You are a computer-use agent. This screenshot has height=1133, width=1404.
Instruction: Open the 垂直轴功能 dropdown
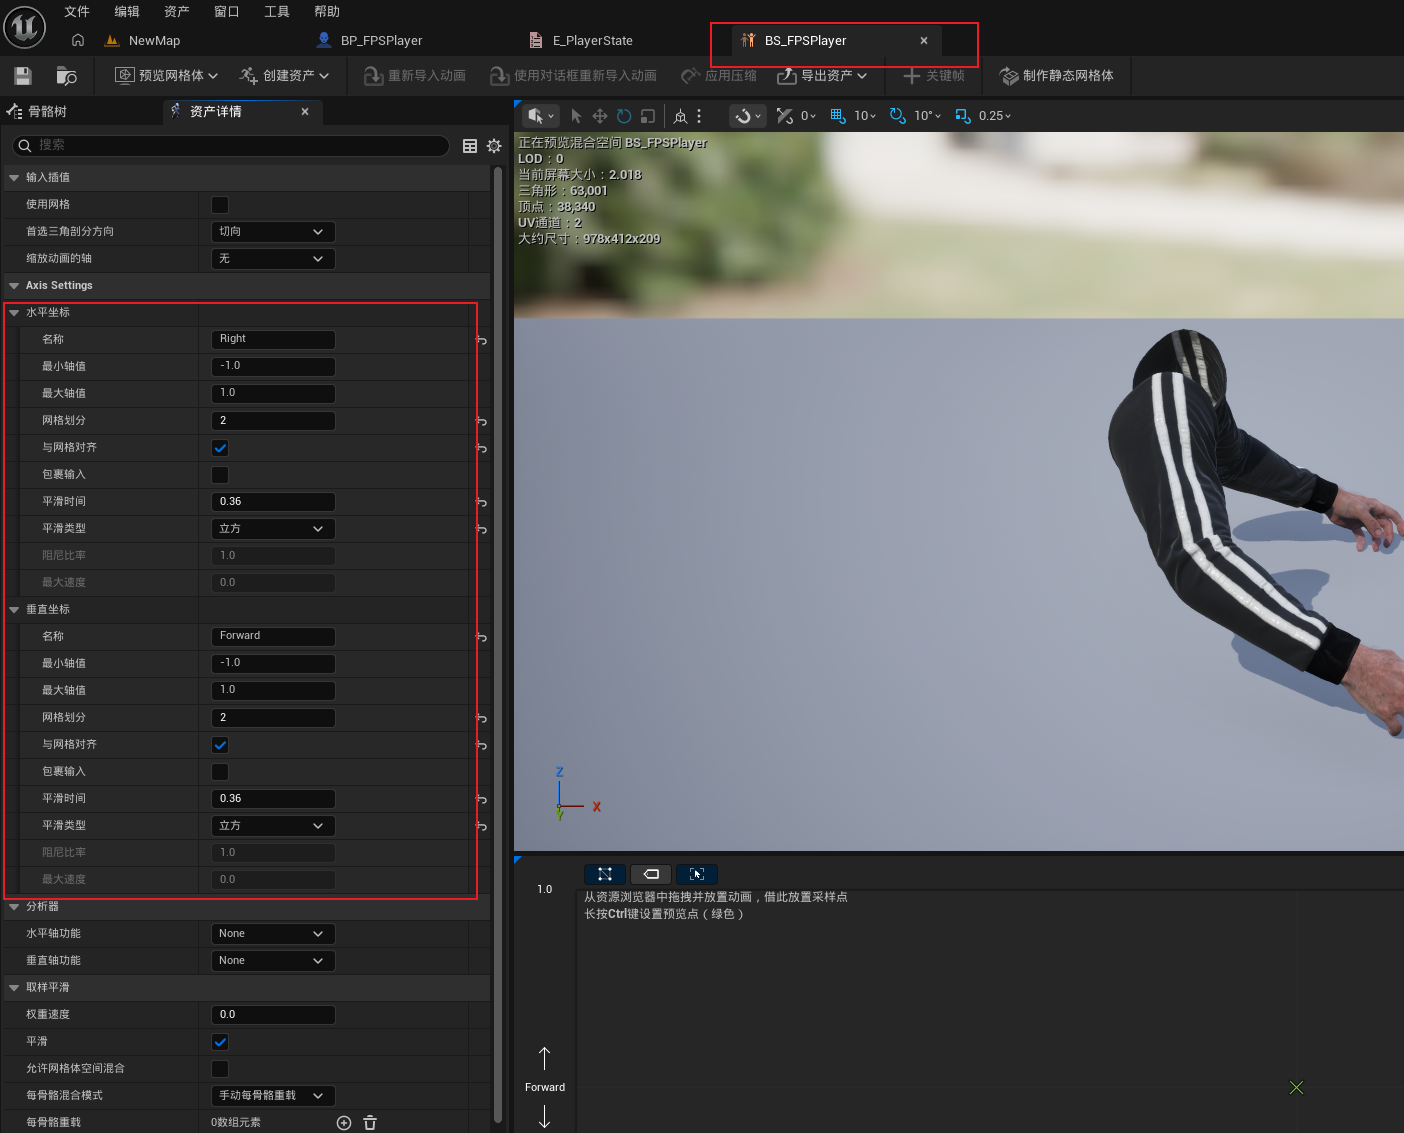pyautogui.click(x=273, y=961)
